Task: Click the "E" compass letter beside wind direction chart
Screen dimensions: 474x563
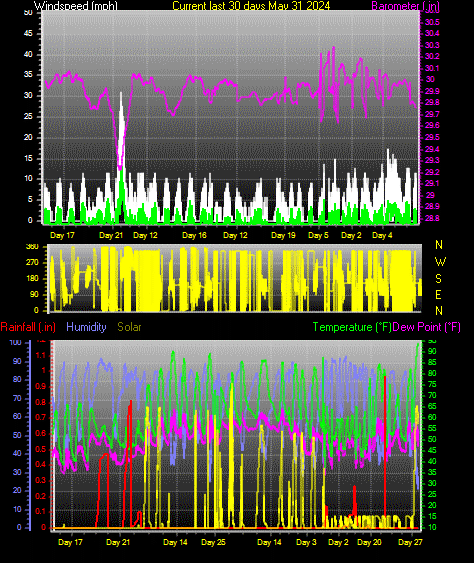Action: point(438,295)
